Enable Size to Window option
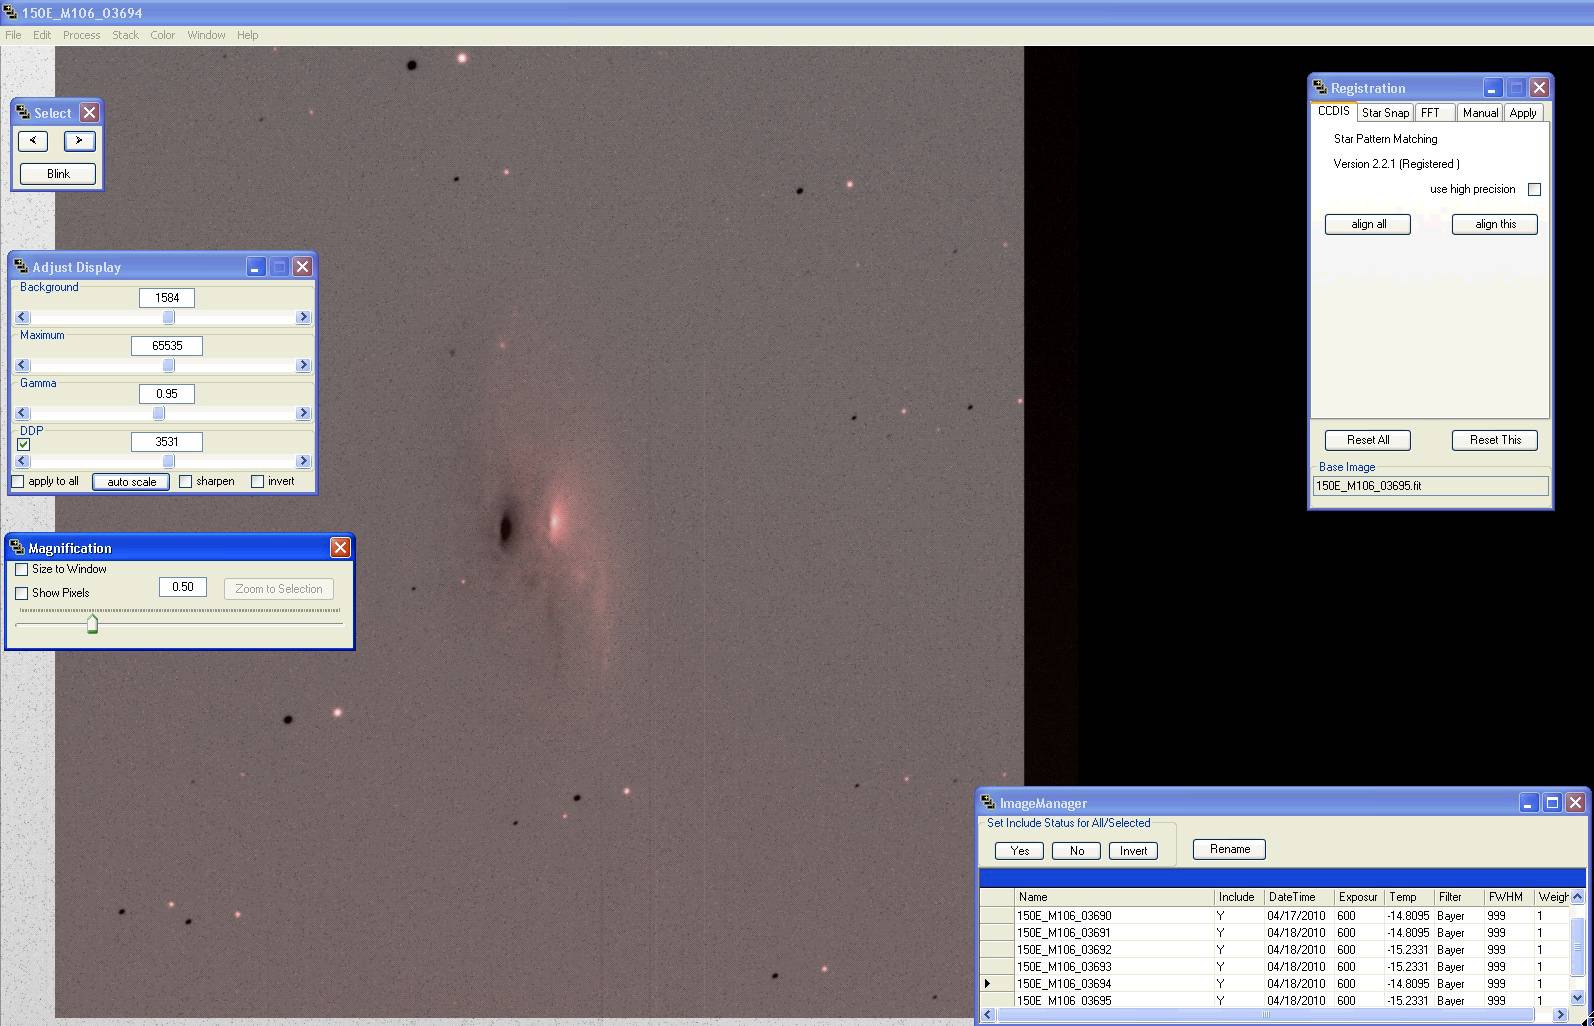This screenshot has height=1026, width=1594. (x=22, y=570)
